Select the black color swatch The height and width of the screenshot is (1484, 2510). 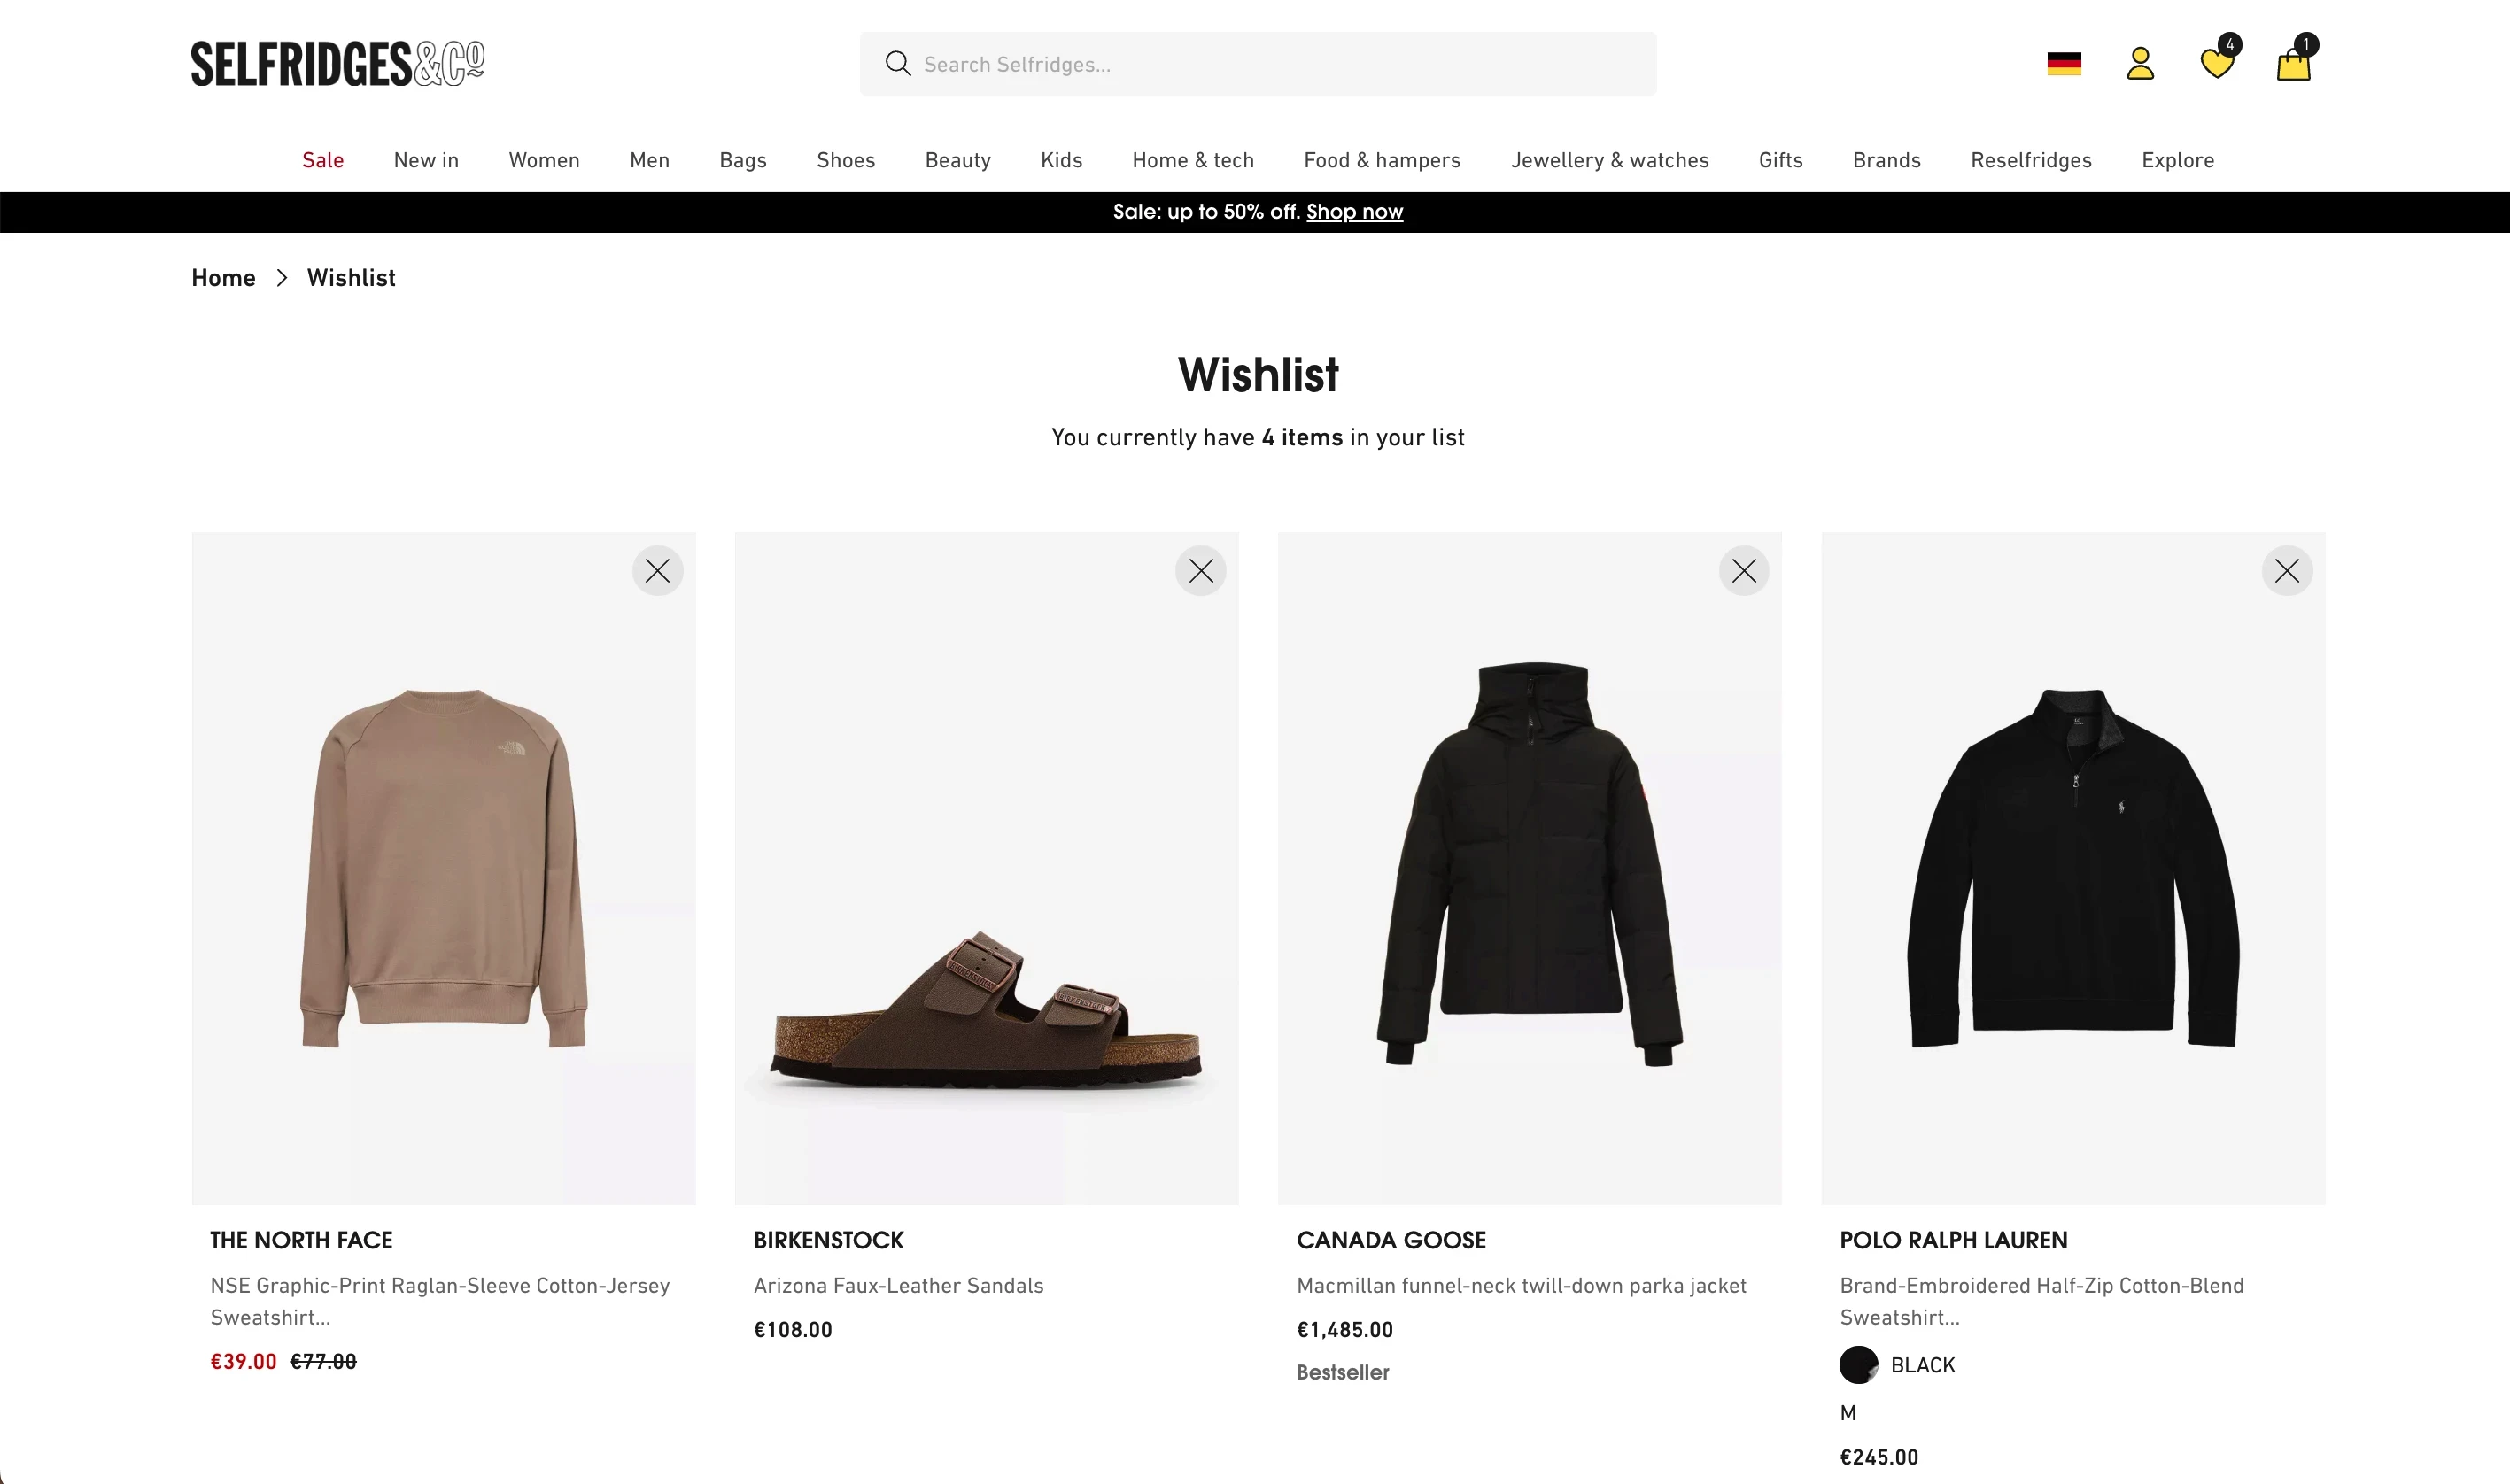pyautogui.click(x=1858, y=1365)
